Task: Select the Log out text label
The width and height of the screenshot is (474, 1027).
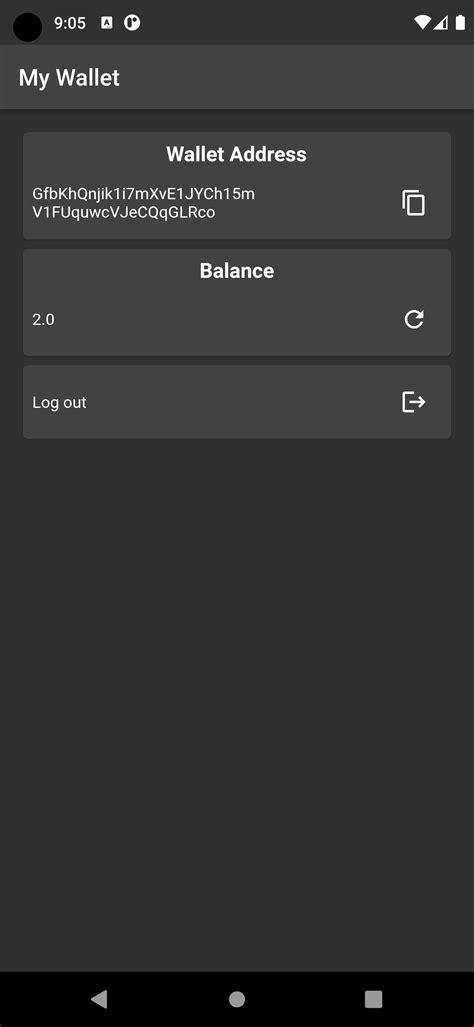Action: [x=60, y=402]
